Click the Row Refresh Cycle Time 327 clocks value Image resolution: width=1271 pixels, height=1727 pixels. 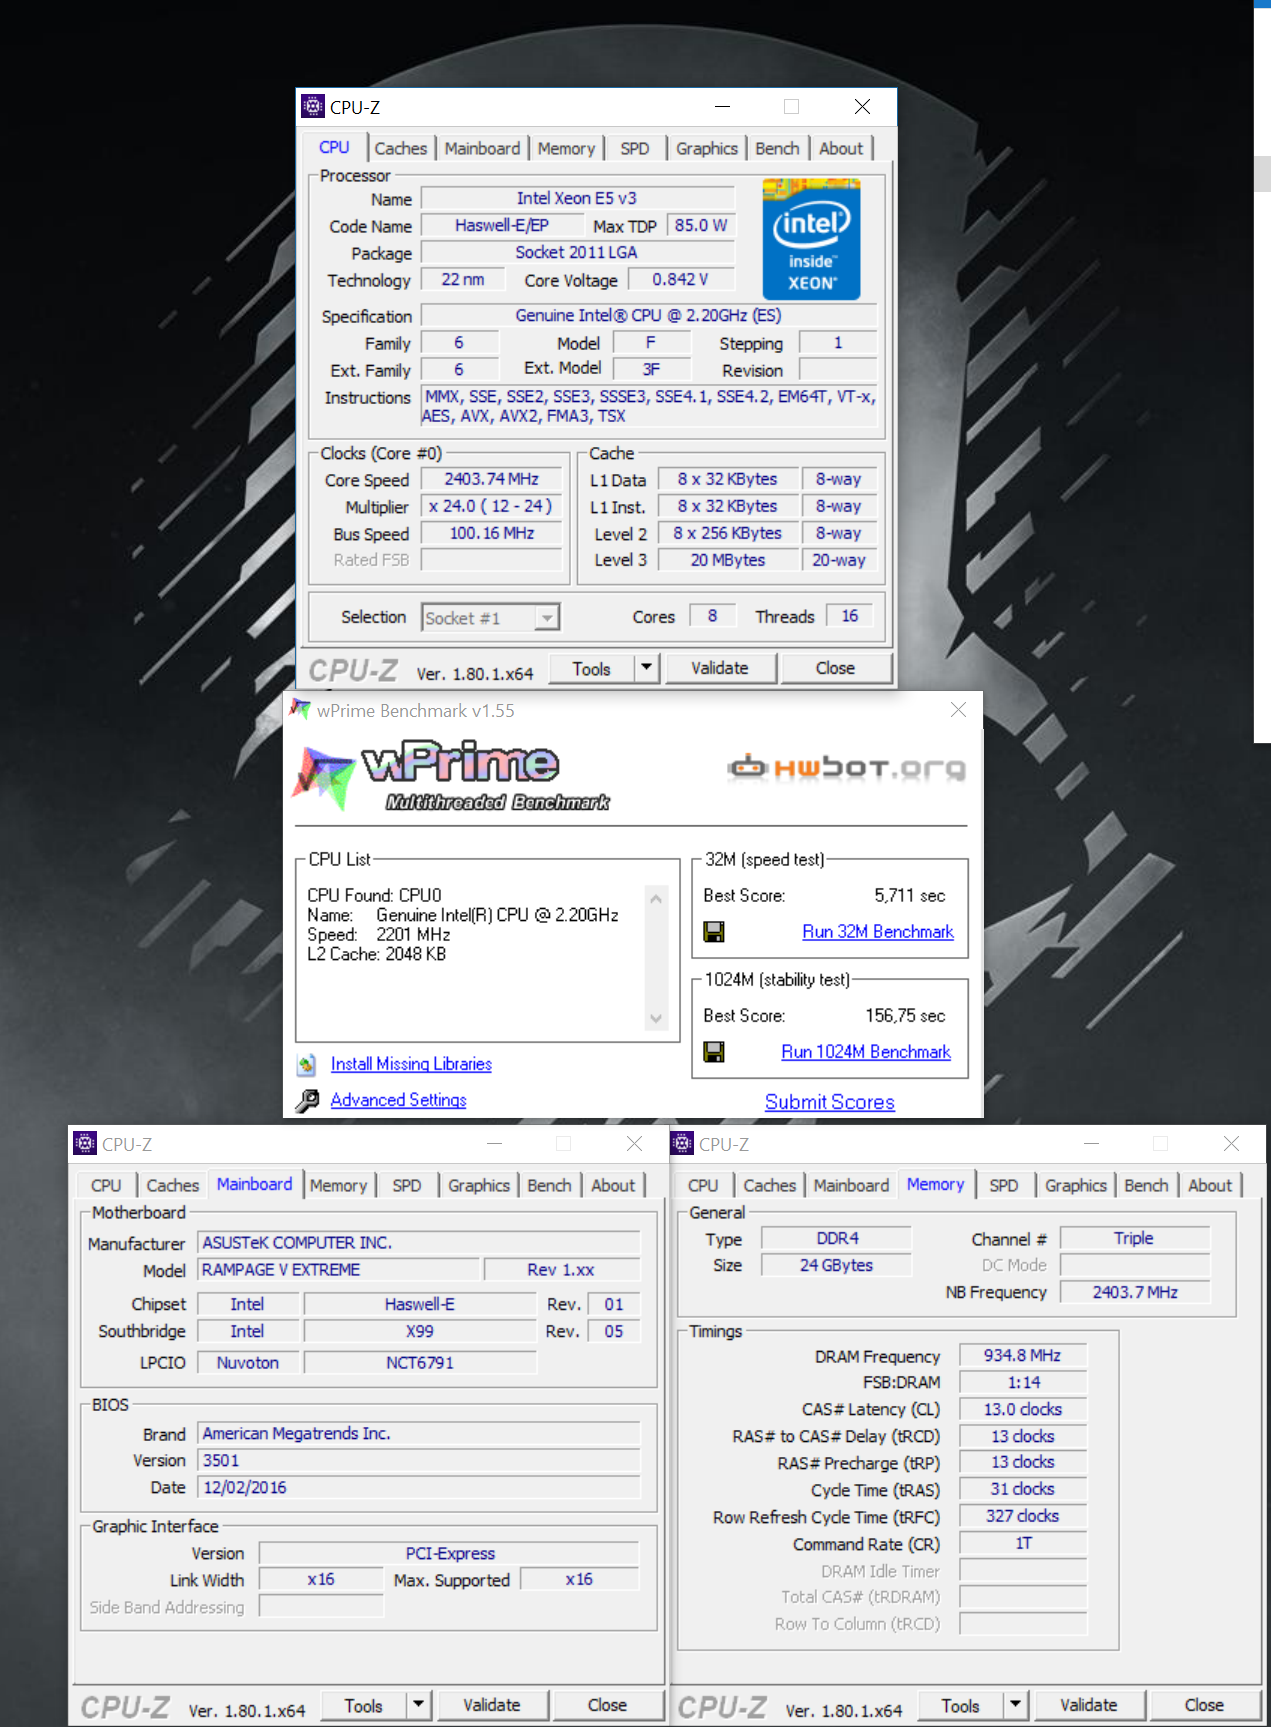coord(1022,1516)
